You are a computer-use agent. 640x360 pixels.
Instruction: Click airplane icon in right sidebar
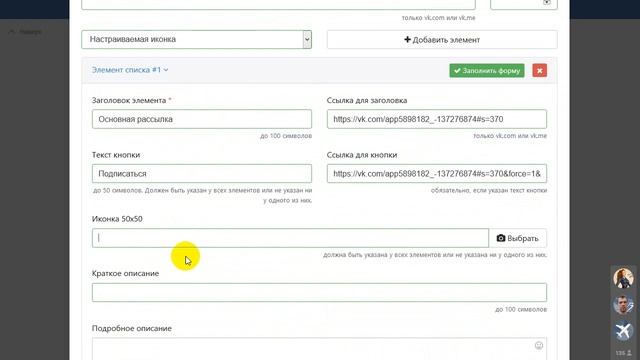623,331
